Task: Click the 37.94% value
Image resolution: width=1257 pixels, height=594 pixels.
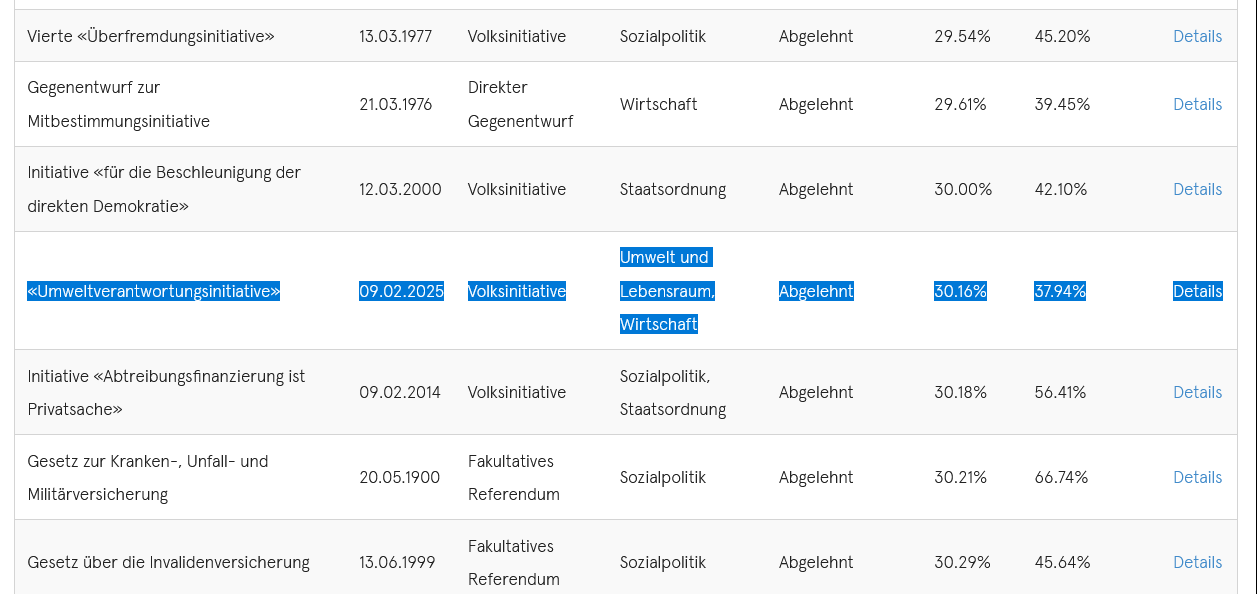Action: (1060, 291)
